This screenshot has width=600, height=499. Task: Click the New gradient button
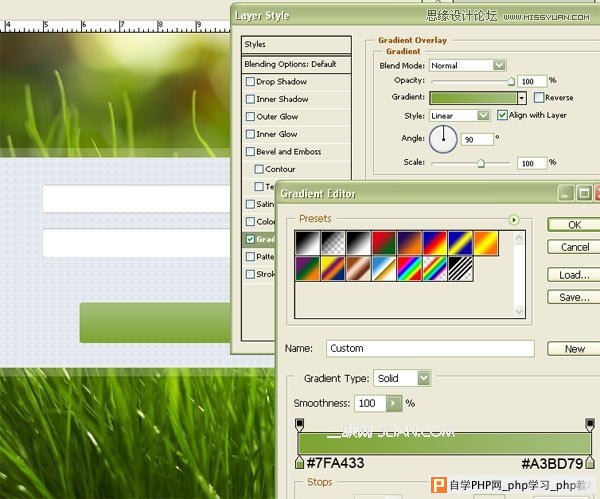click(574, 349)
